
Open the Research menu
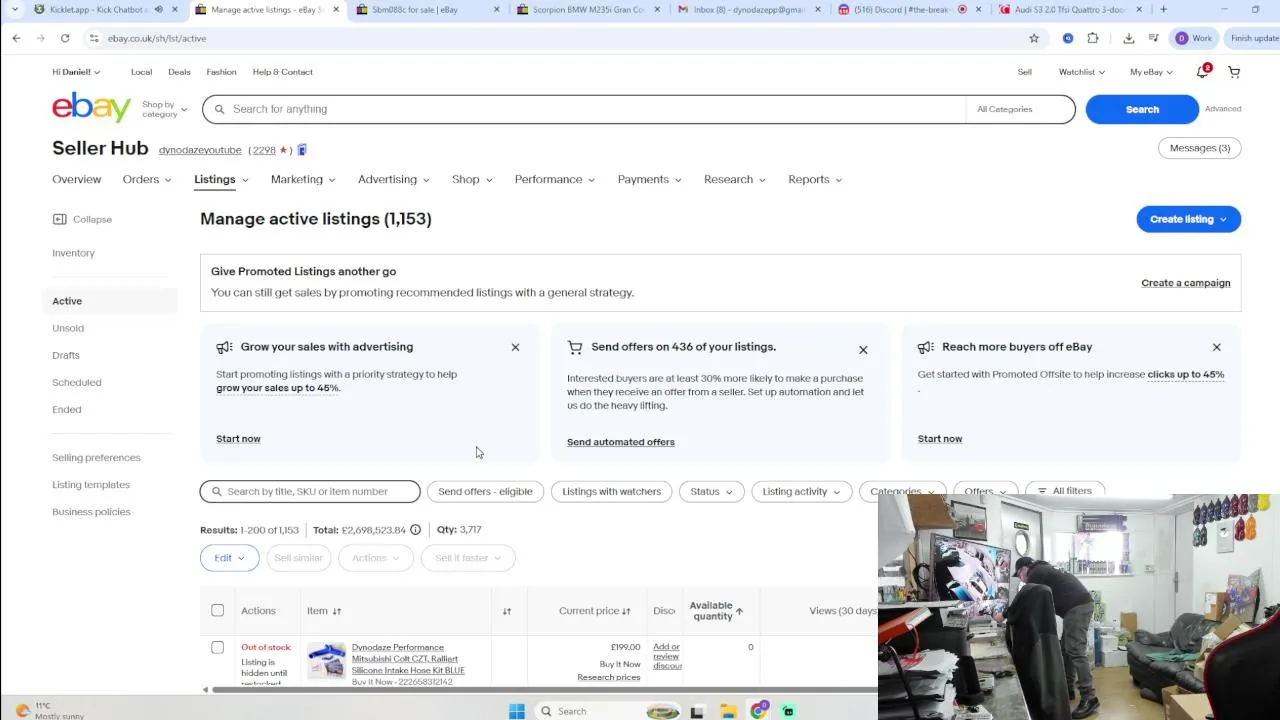(734, 179)
